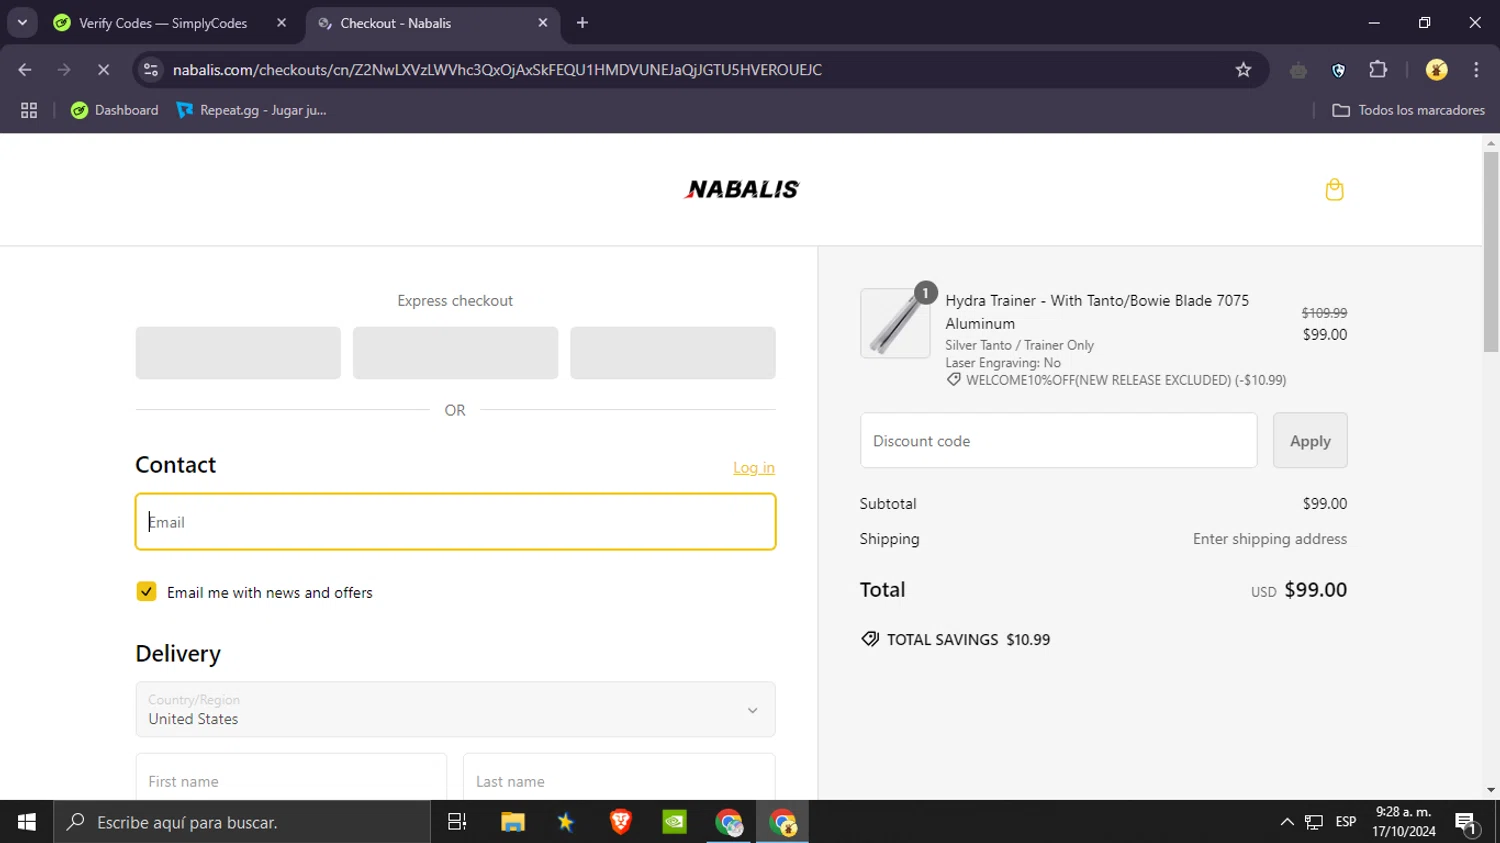Focus the Email input field
The image size is (1500, 843).
tap(455, 522)
